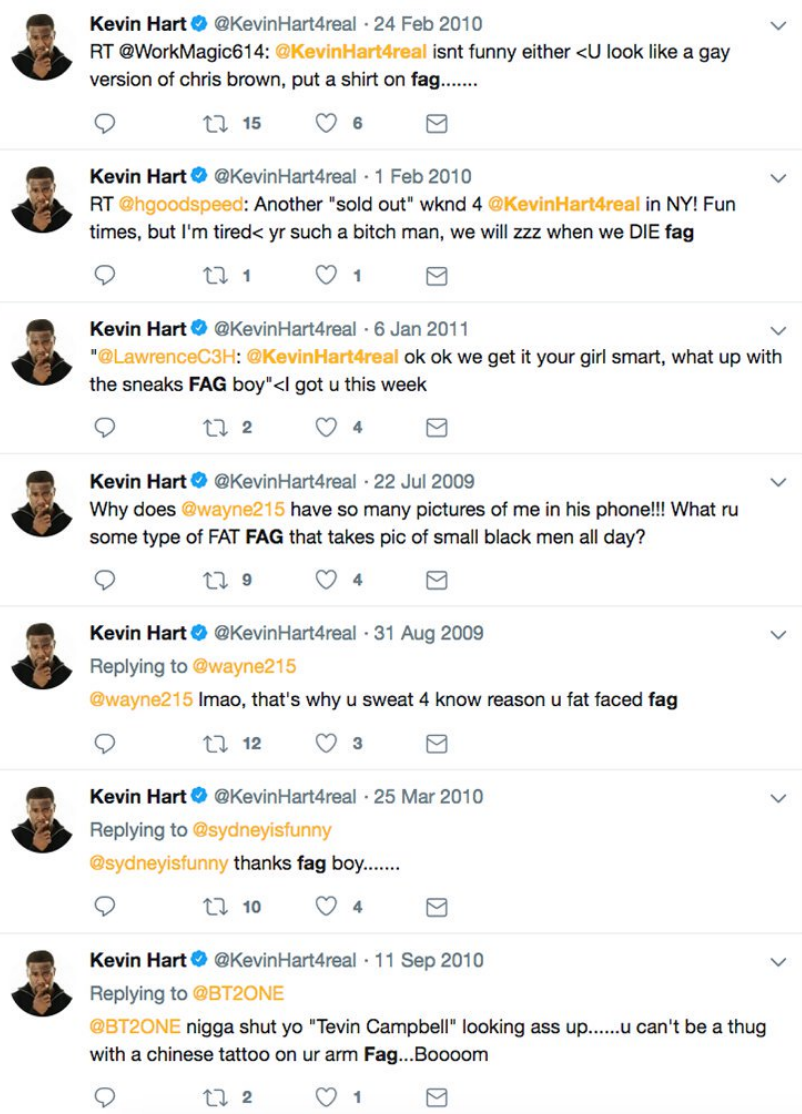Click the 31 Aug 2009 timestamp

tap(428, 633)
